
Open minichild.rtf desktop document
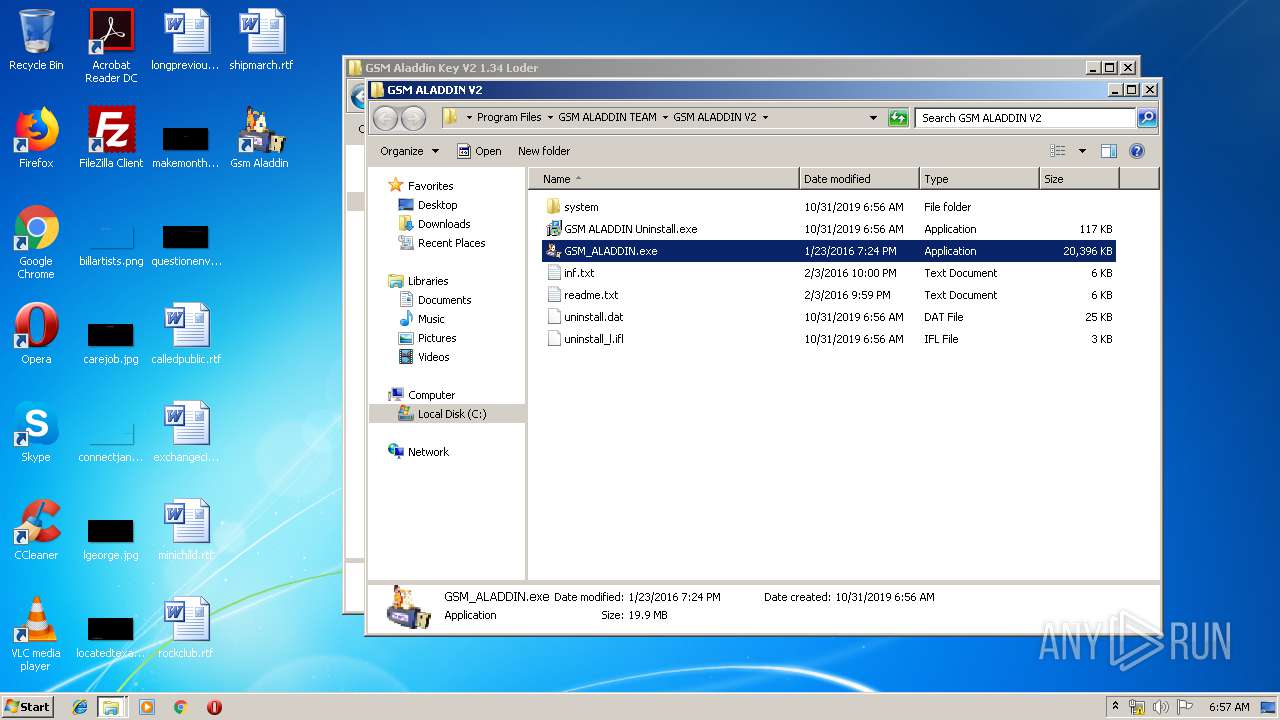point(186,531)
